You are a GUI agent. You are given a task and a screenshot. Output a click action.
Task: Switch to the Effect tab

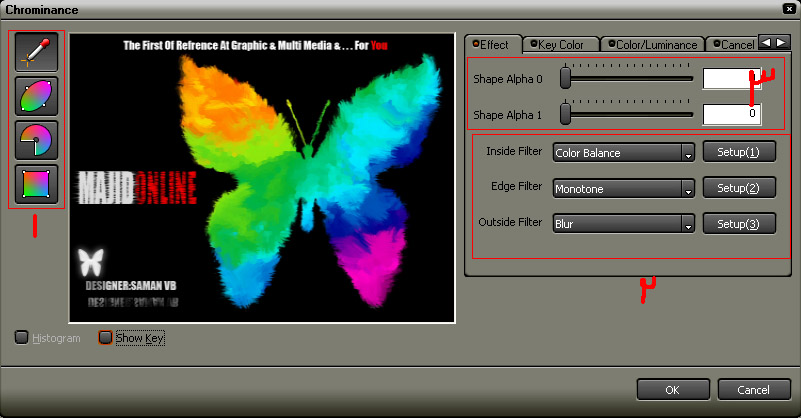click(493, 45)
